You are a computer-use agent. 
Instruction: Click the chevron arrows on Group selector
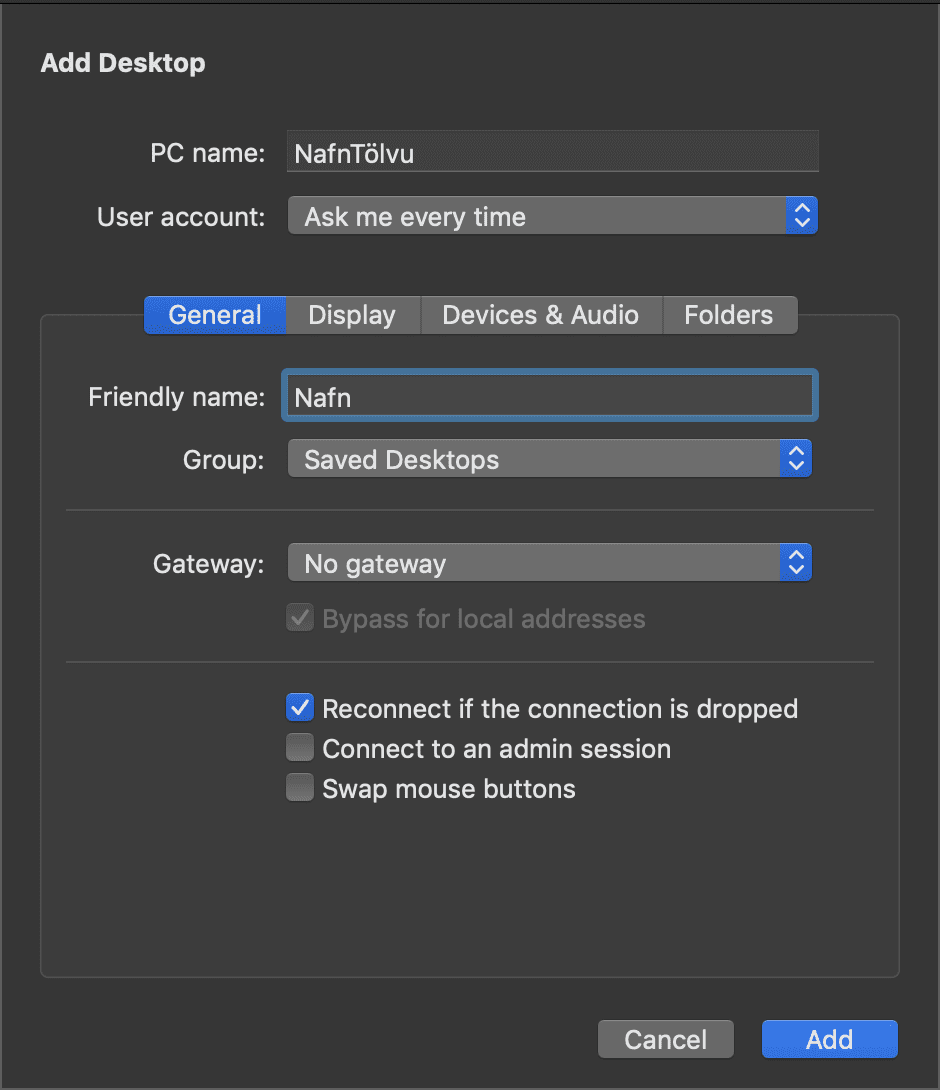795,459
